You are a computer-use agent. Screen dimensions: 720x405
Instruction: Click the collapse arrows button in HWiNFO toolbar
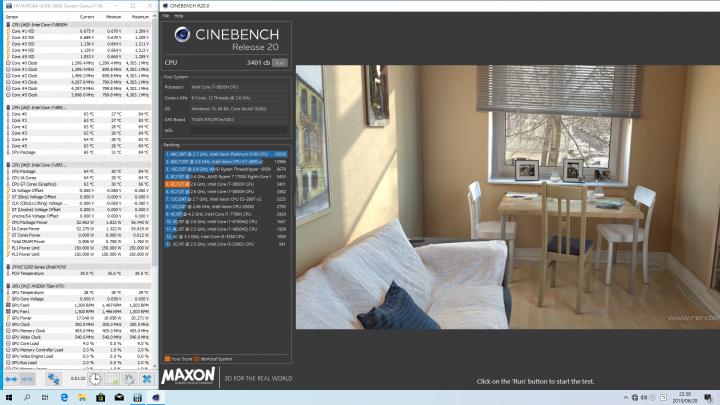pos(28,379)
